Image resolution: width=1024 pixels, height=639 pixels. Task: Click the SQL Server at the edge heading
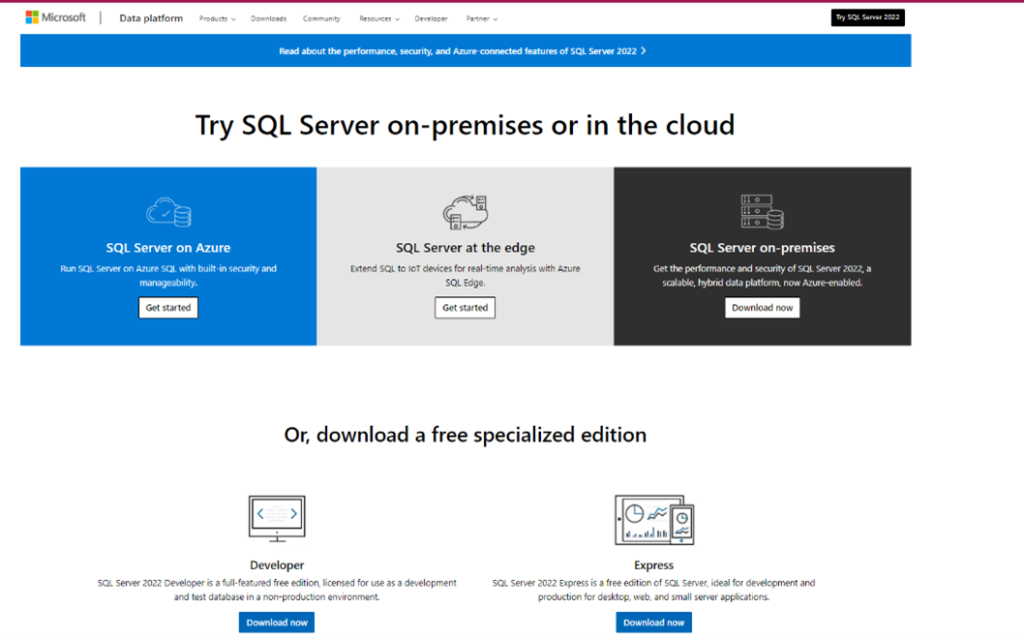coord(465,248)
